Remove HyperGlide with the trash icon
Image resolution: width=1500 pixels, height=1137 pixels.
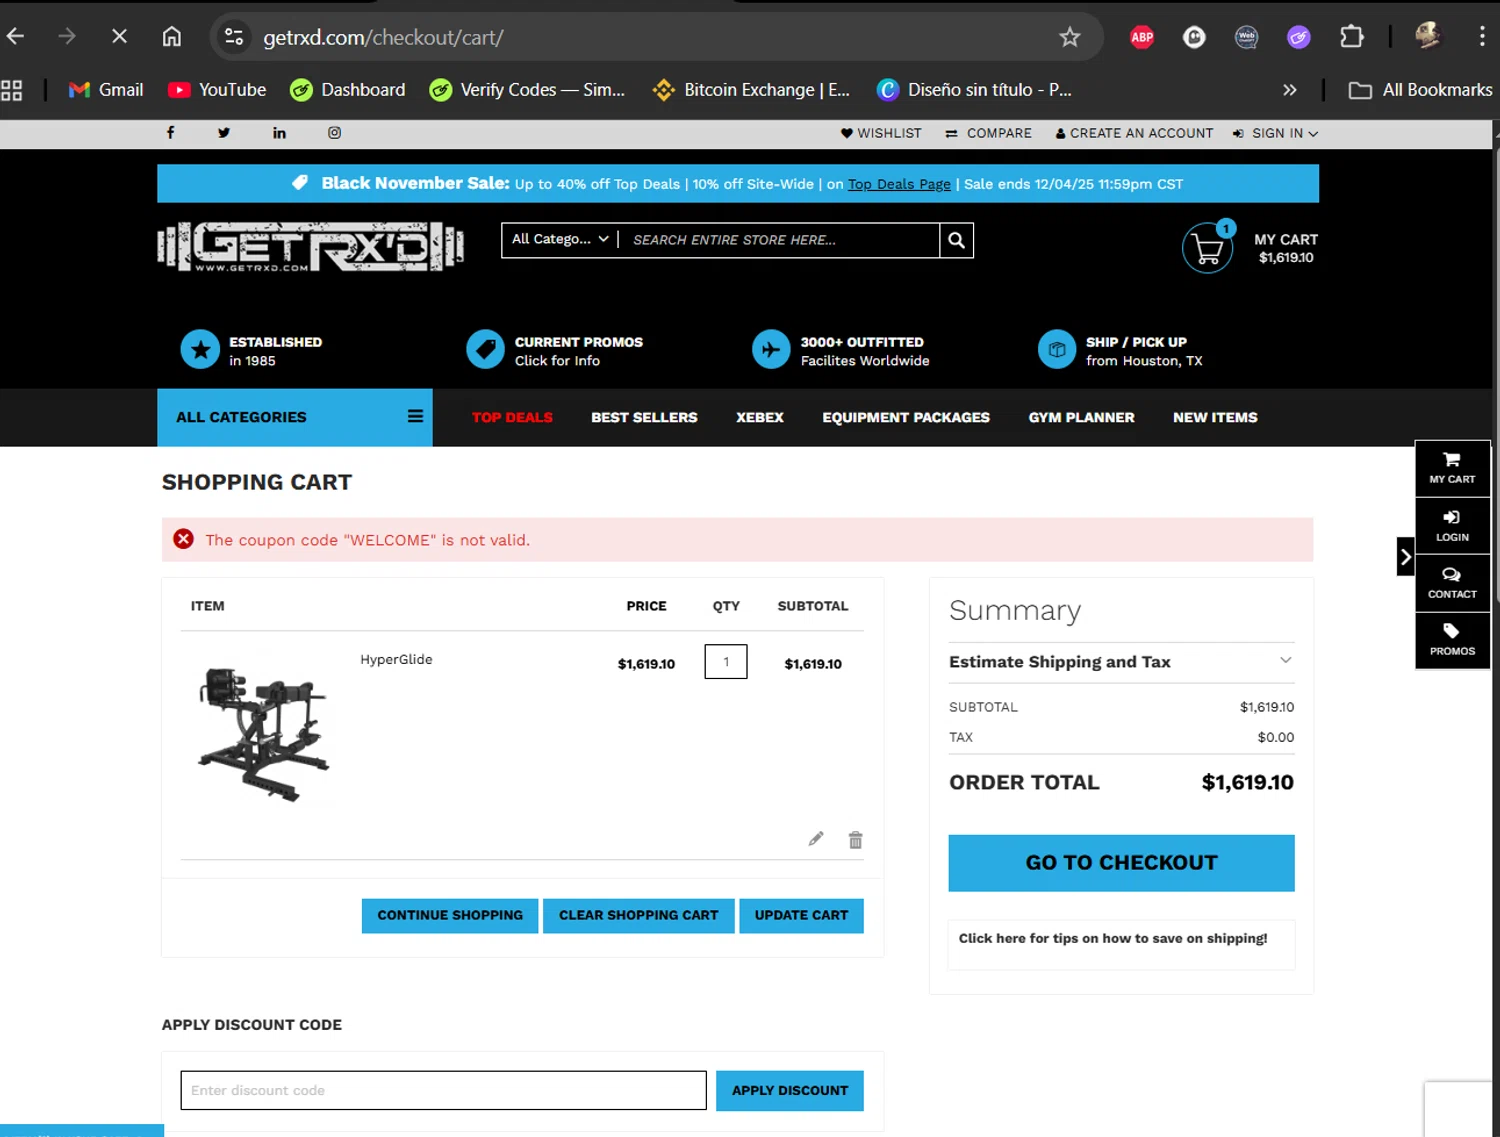pos(855,840)
